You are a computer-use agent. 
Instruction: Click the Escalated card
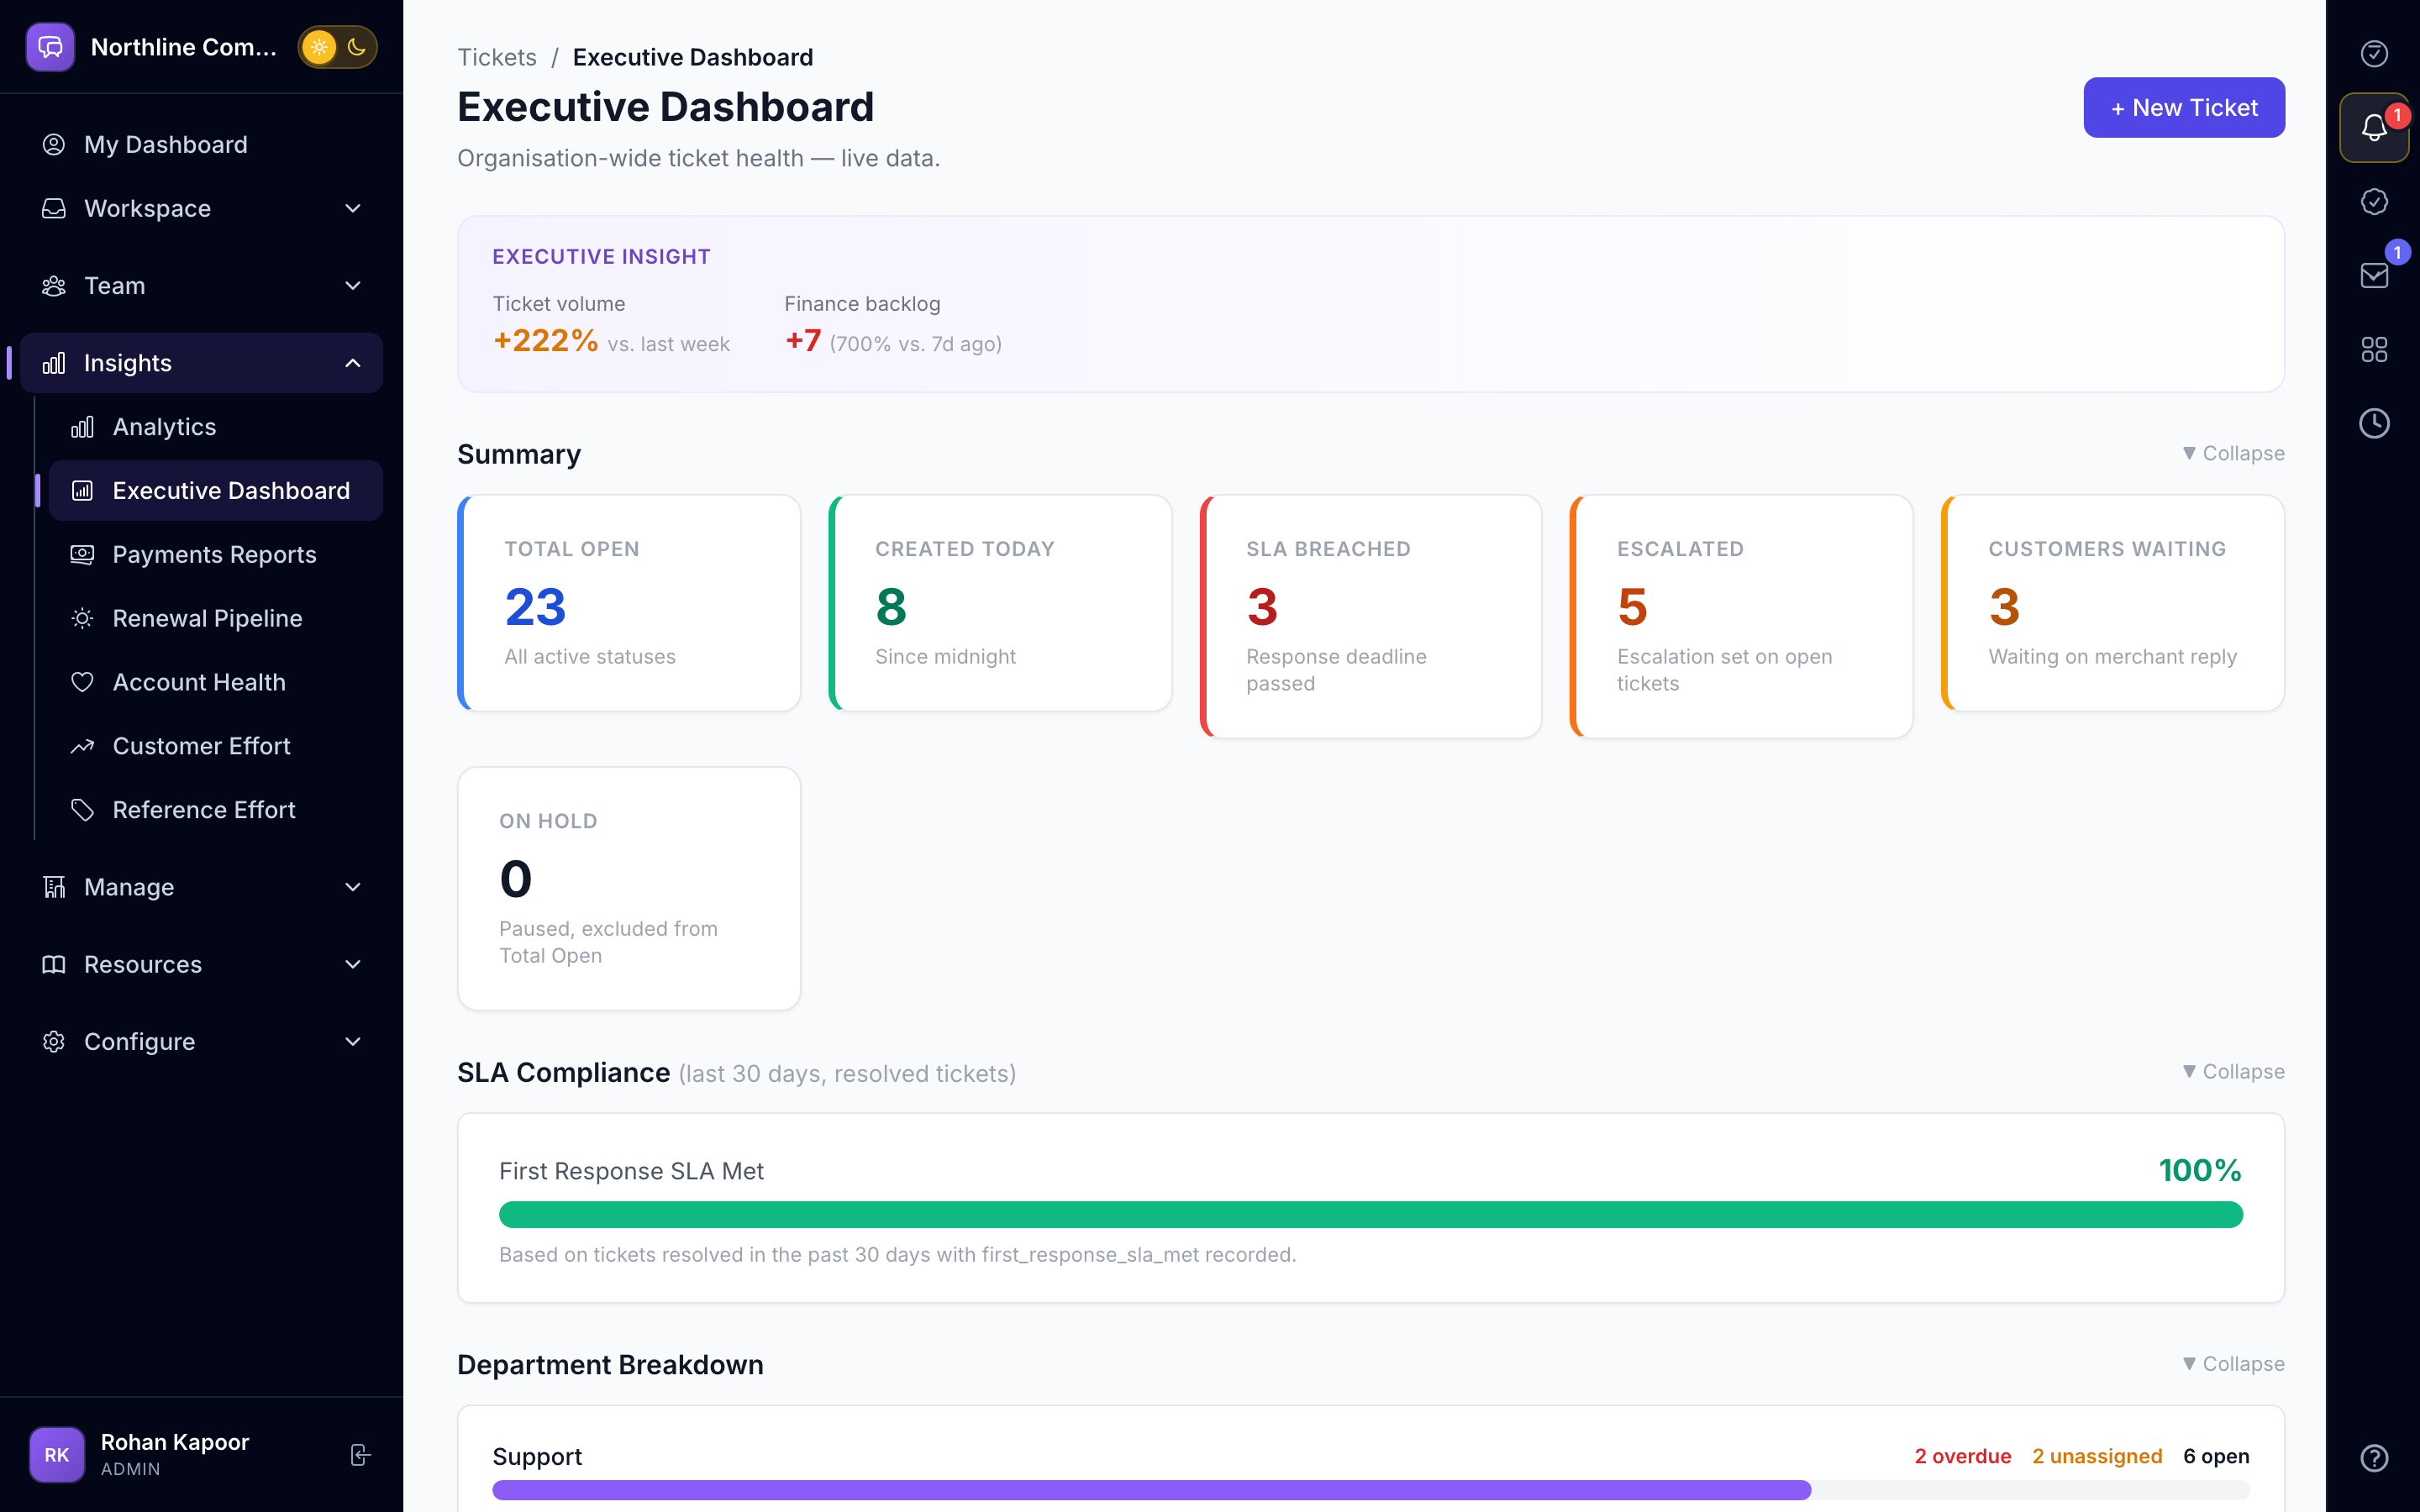tap(1741, 617)
